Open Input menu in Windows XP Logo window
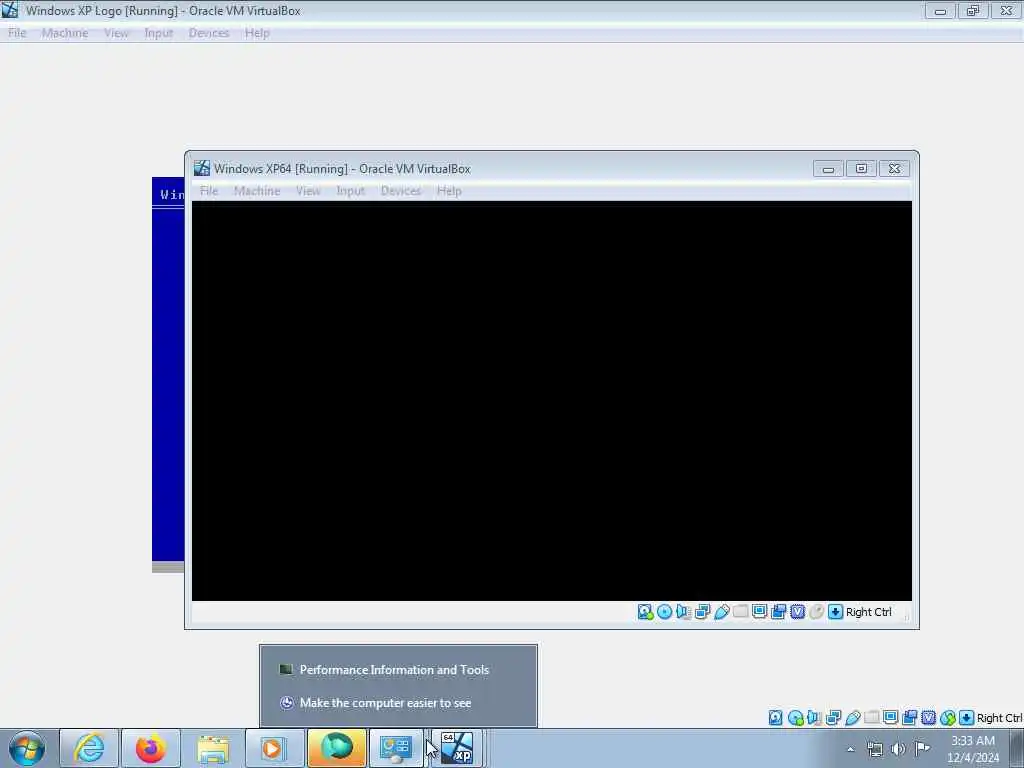This screenshot has height=768, width=1024. (159, 33)
